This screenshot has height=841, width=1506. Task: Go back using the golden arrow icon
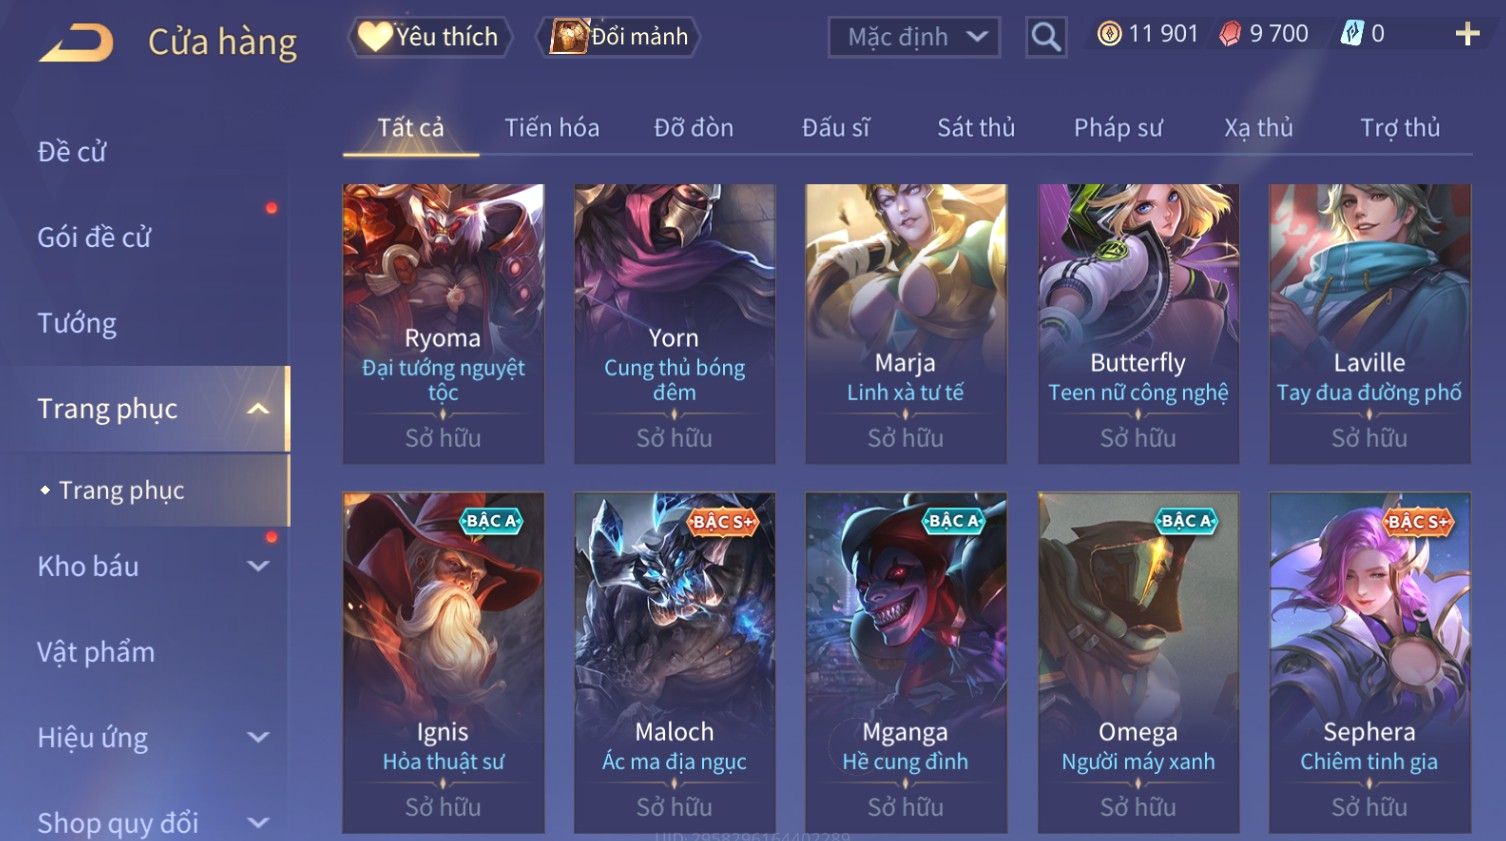[x=76, y=41]
